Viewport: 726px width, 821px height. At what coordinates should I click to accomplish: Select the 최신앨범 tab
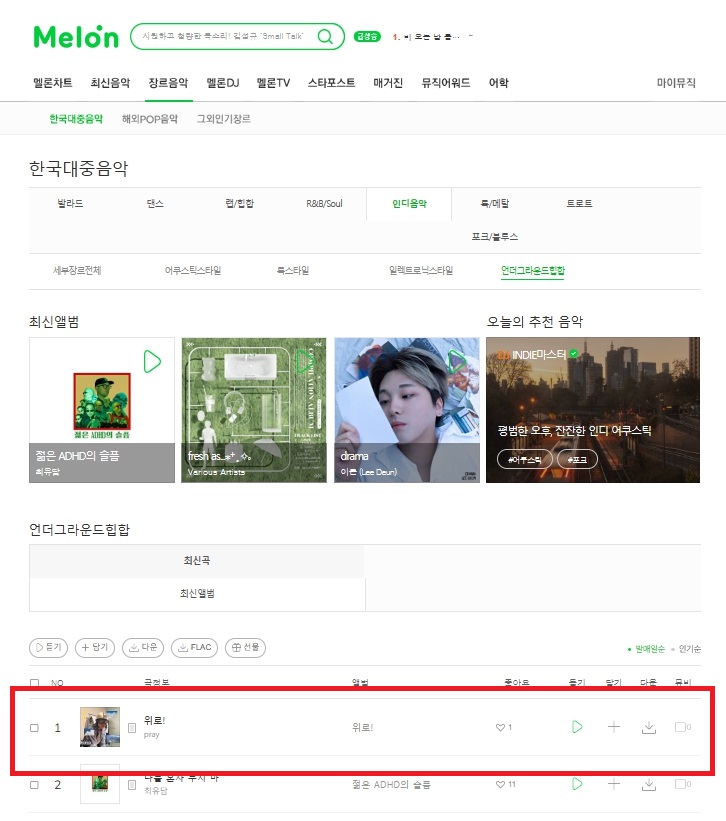[197, 594]
